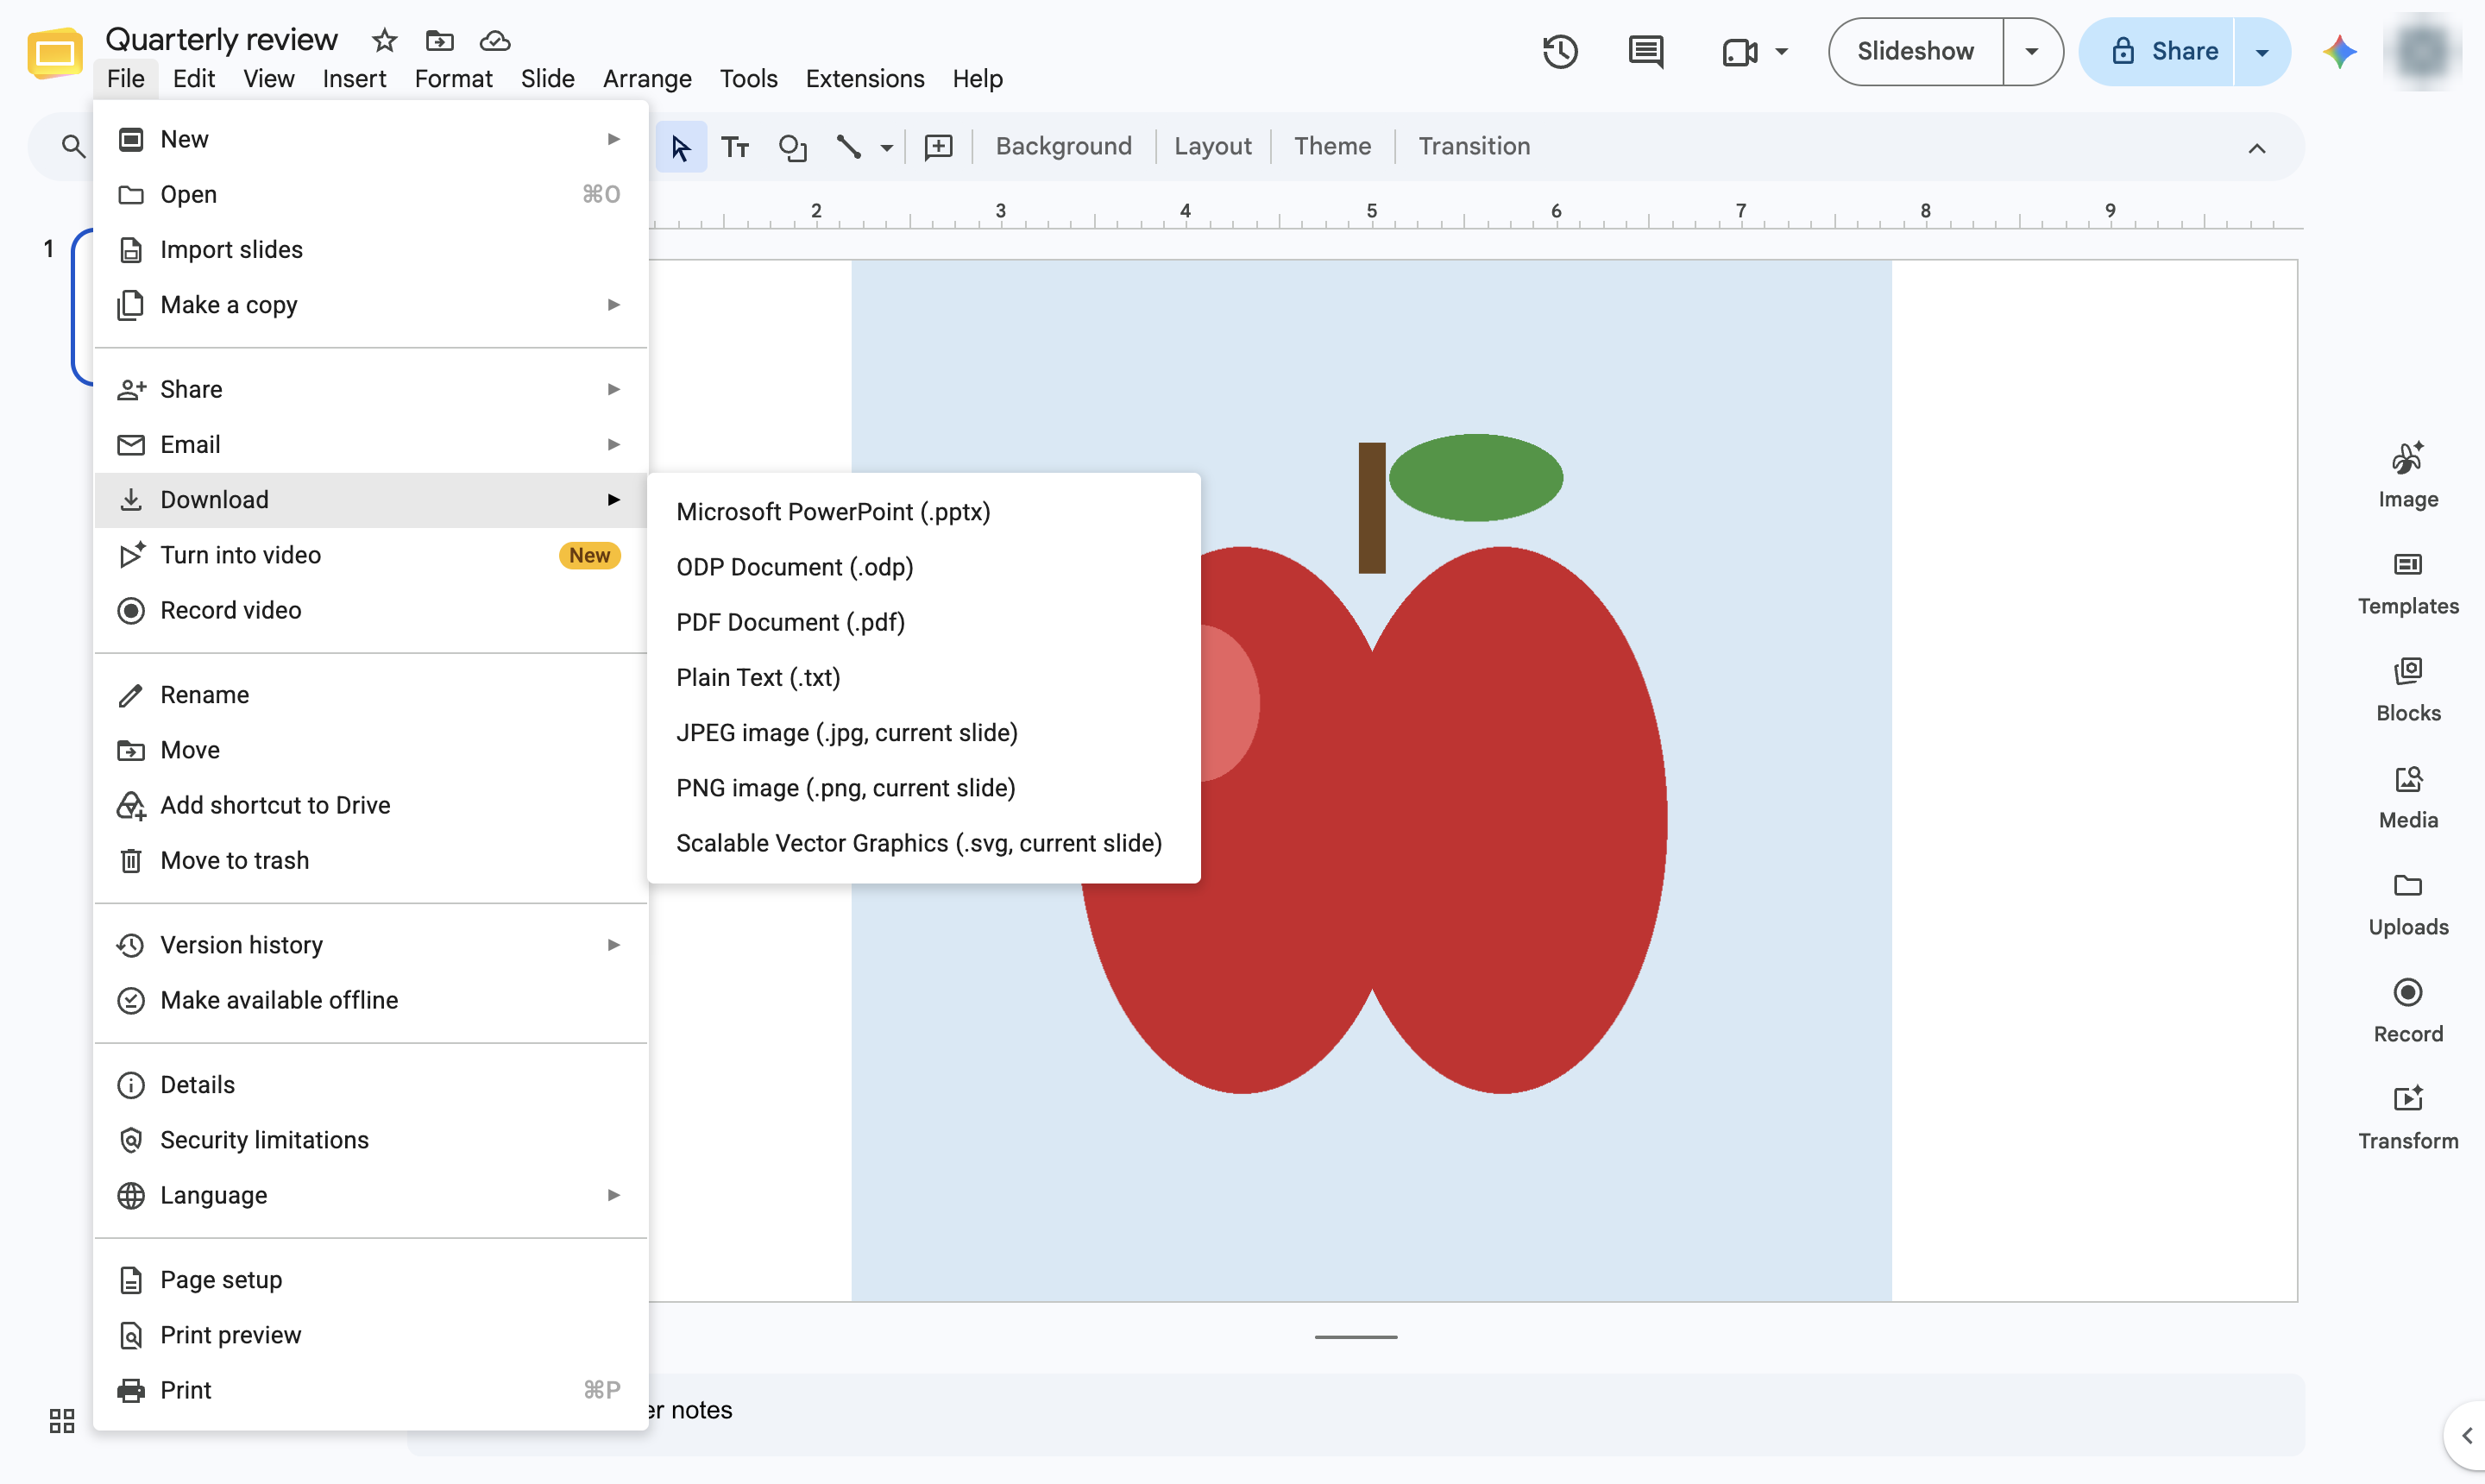
Task: Collapse the toolbar with the chevron
Action: pos(2256,148)
